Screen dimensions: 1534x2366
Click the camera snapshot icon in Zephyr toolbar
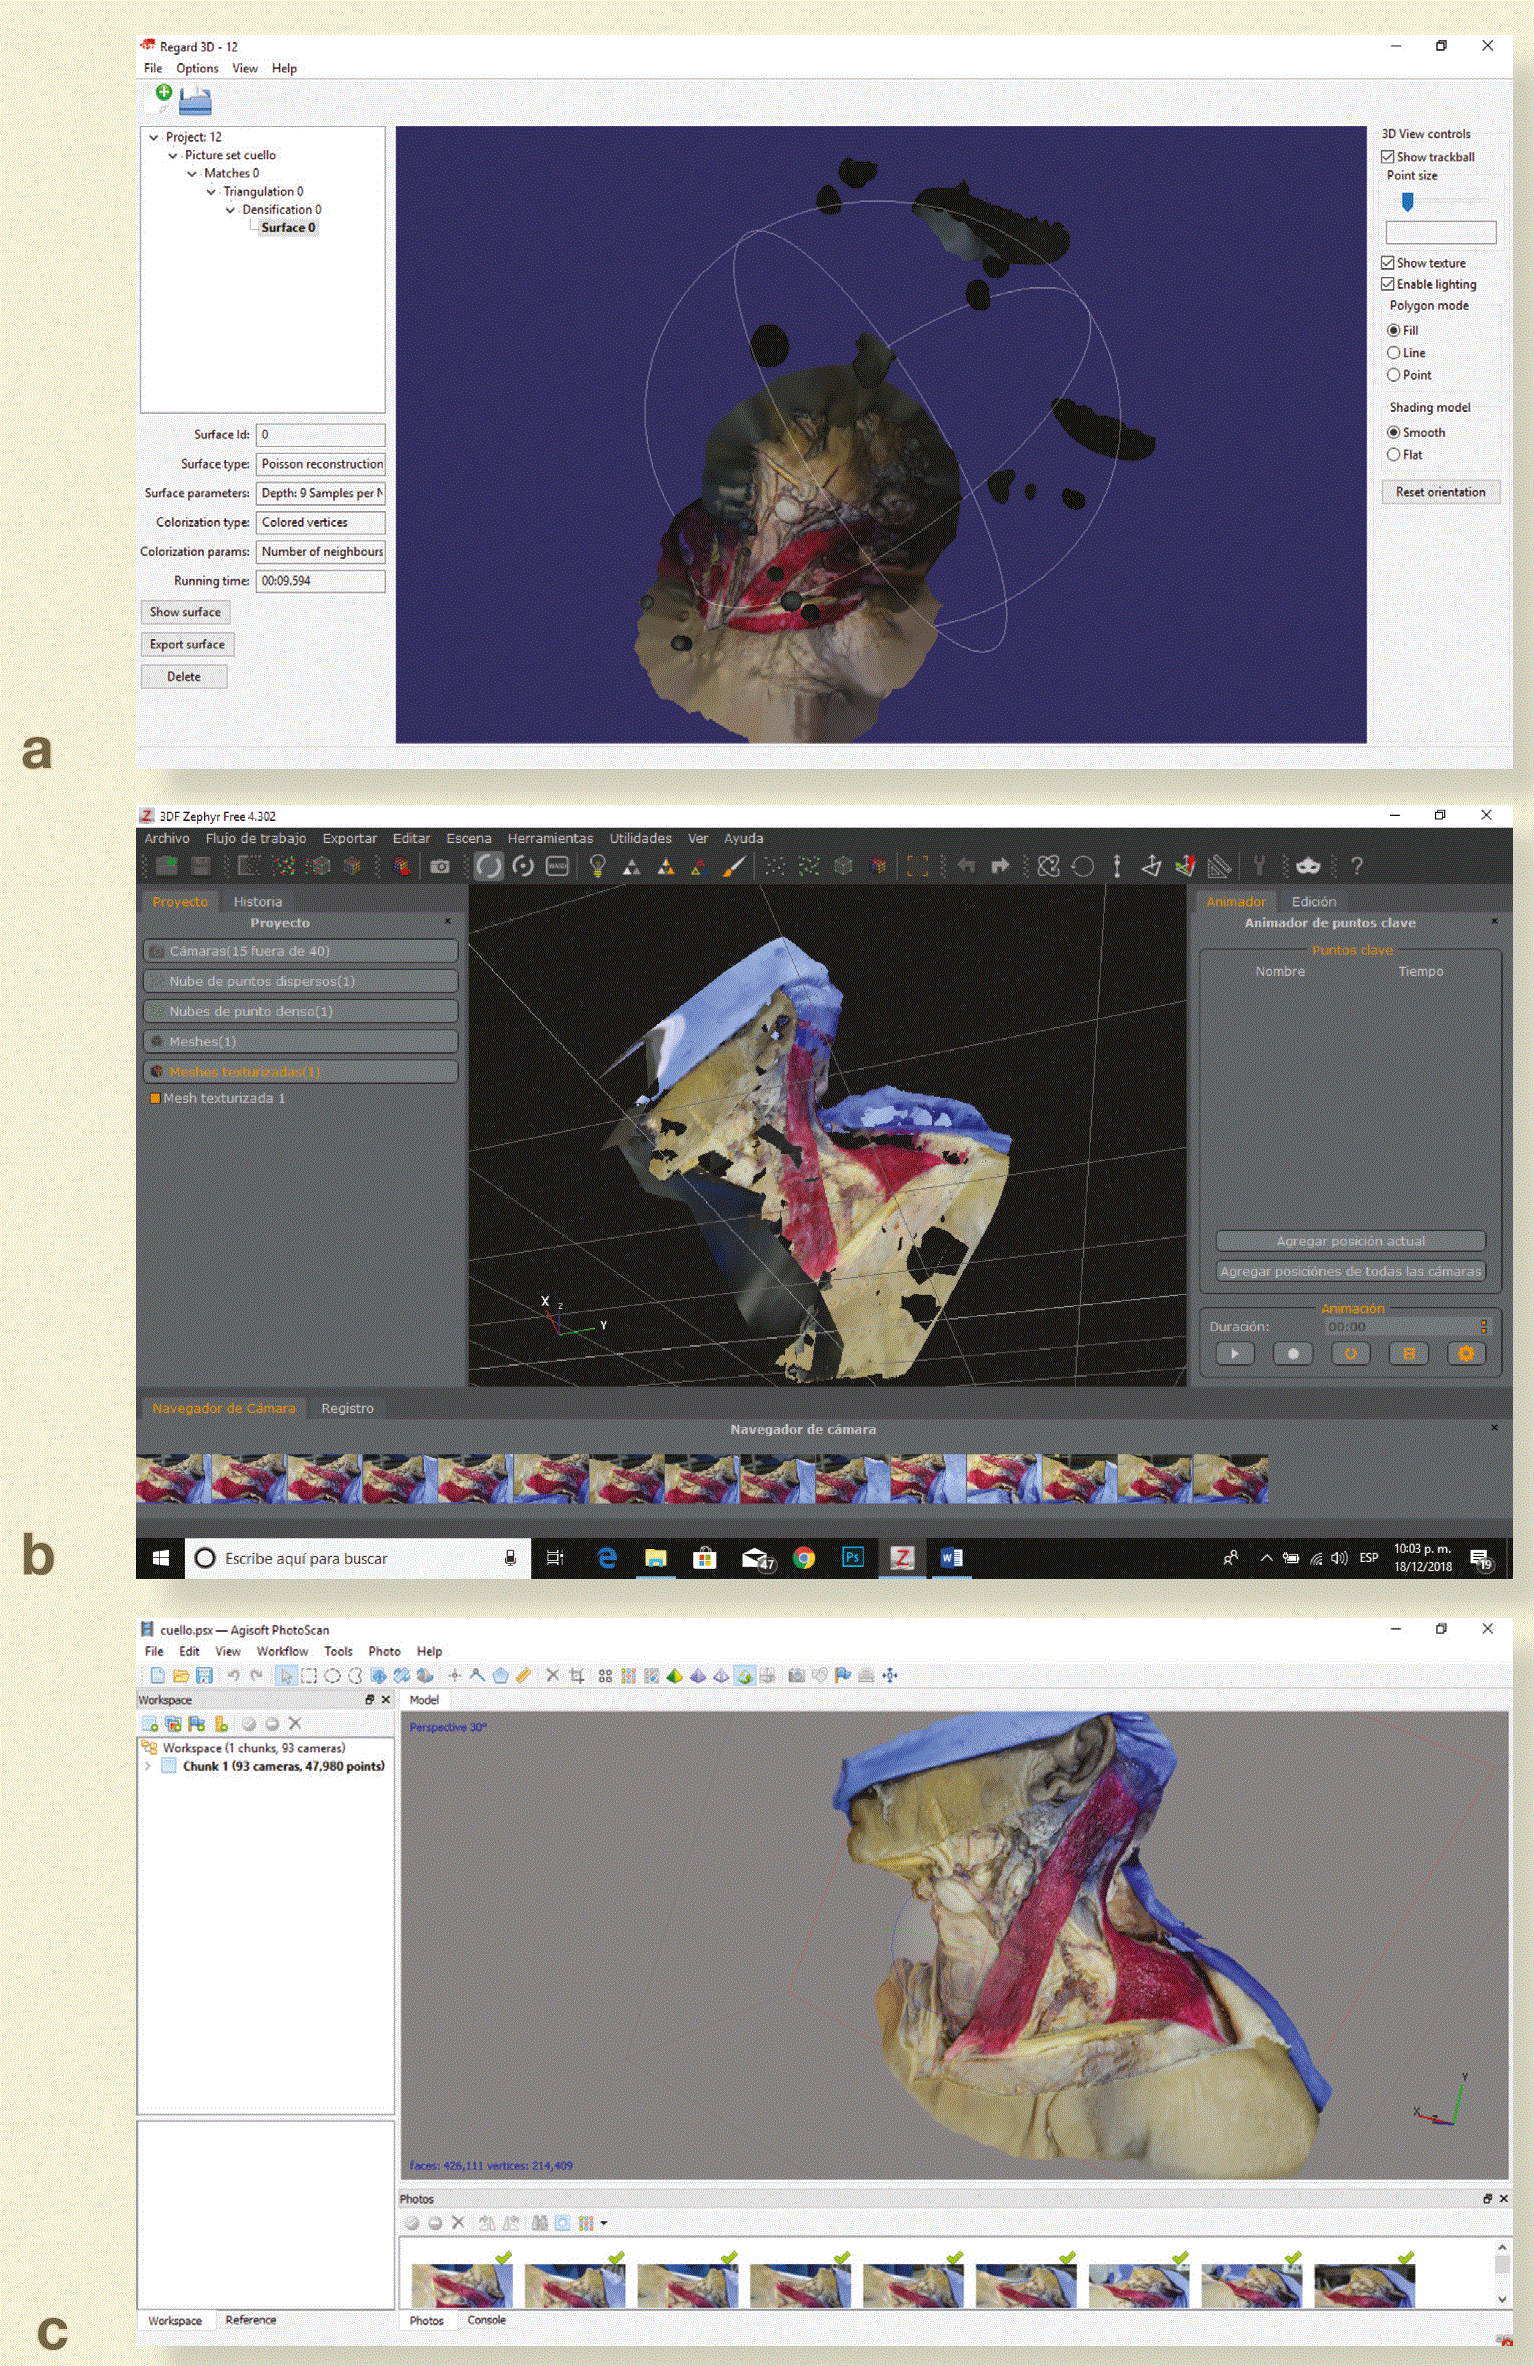[x=440, y=867]
